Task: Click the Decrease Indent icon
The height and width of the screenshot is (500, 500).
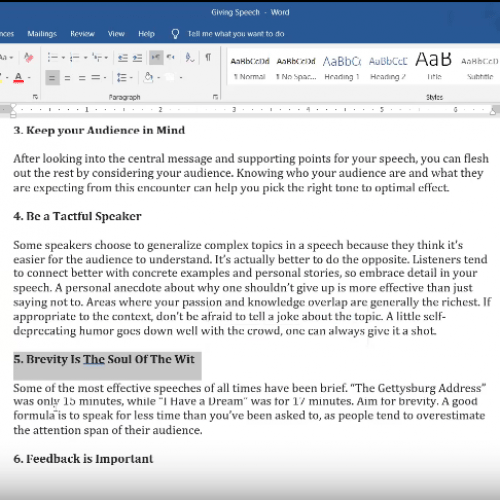Action: tap(123, 58)
